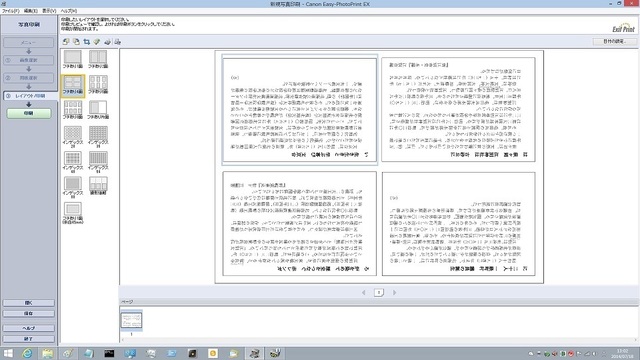
Task: Click the last toolbar icon after the separator
Action: tap(118, 42)
